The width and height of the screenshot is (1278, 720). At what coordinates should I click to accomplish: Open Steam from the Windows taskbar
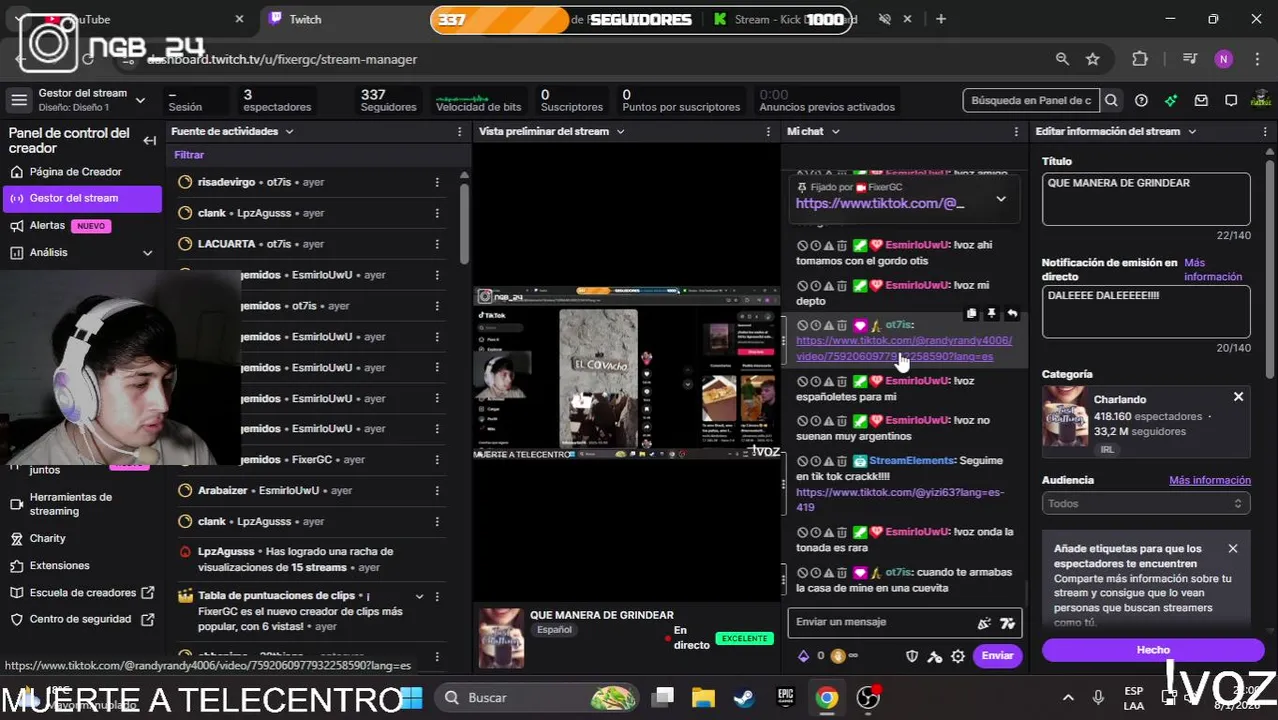pyautogui.click(x=744, y=698)
